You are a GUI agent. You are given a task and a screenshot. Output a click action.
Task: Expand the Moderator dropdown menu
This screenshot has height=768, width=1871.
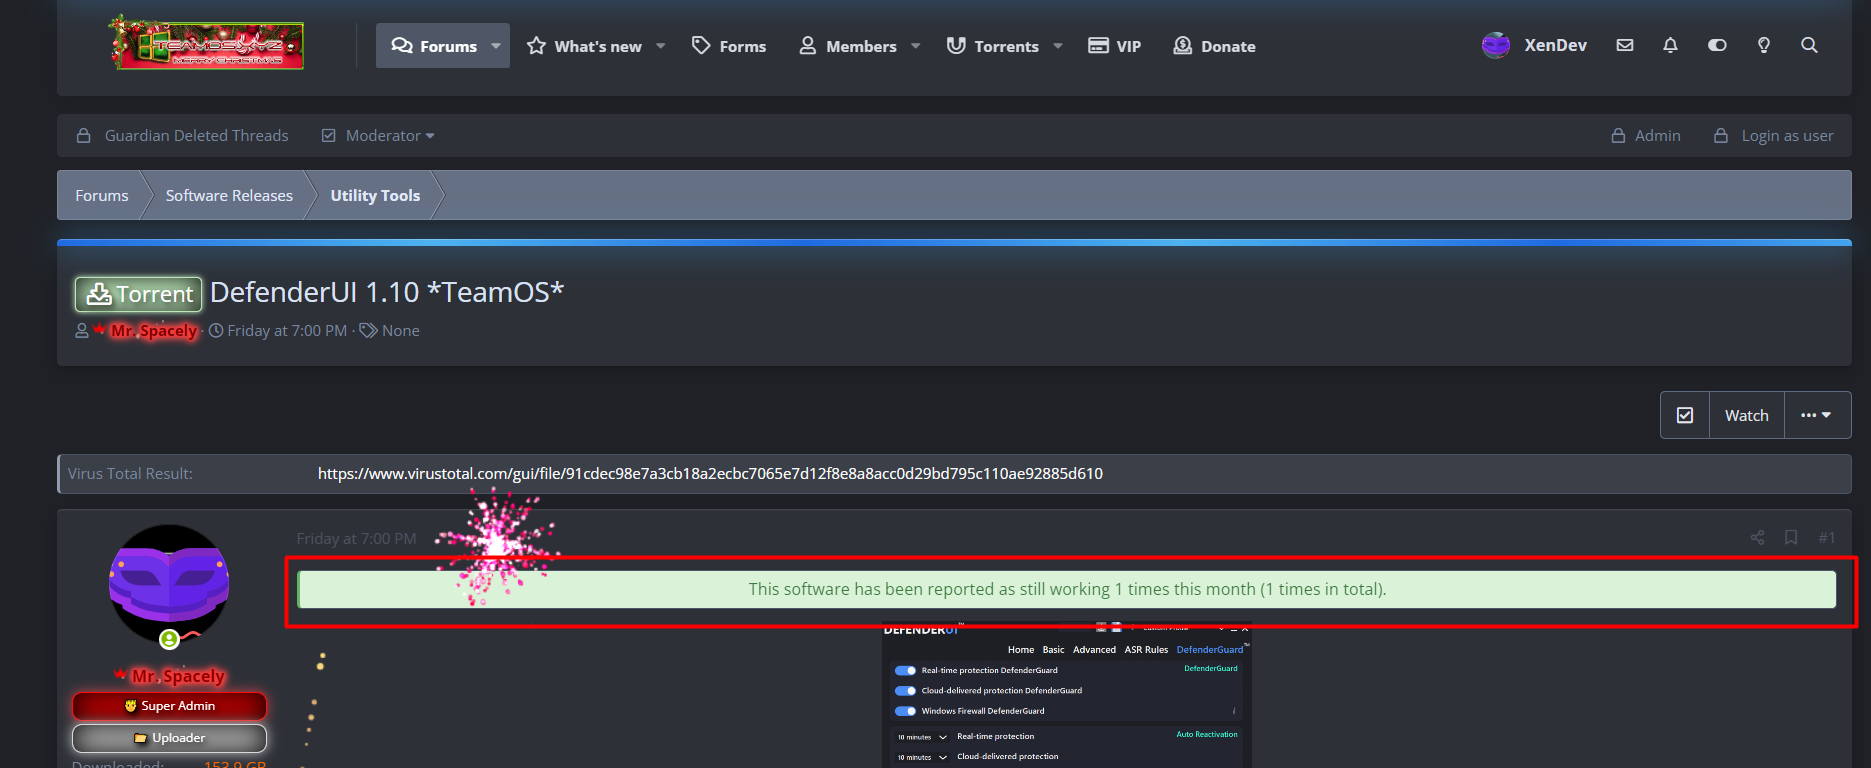(x=378, y=136)
